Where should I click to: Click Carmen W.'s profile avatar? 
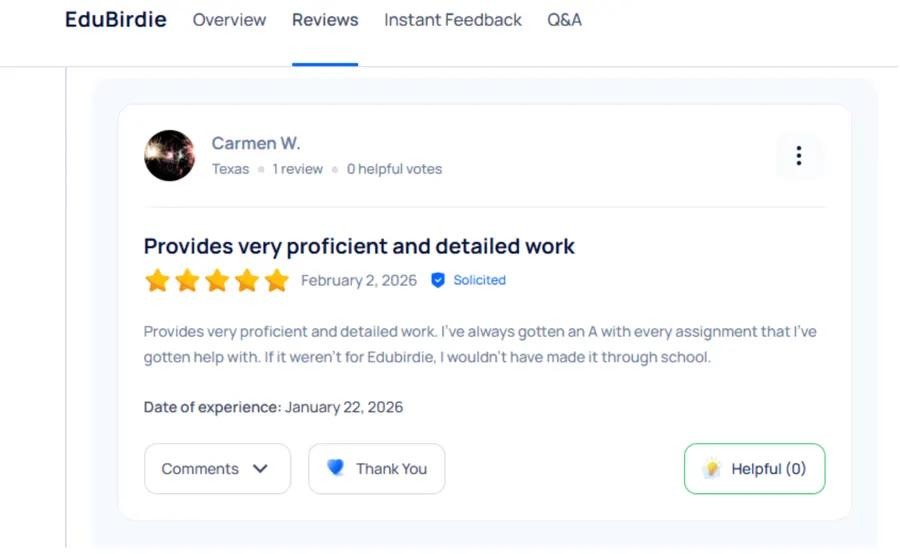point(169,155)
